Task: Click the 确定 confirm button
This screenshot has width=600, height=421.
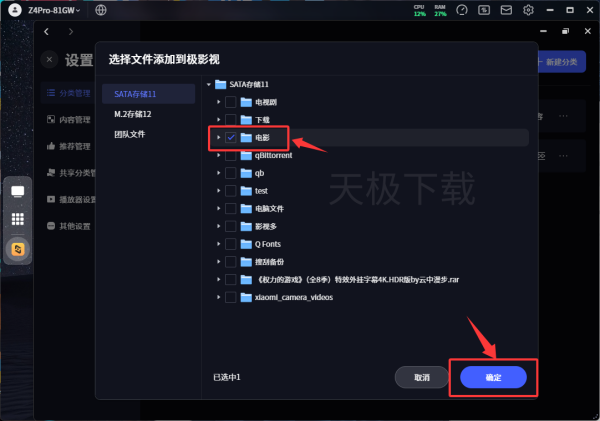Action: coord(493,377)
